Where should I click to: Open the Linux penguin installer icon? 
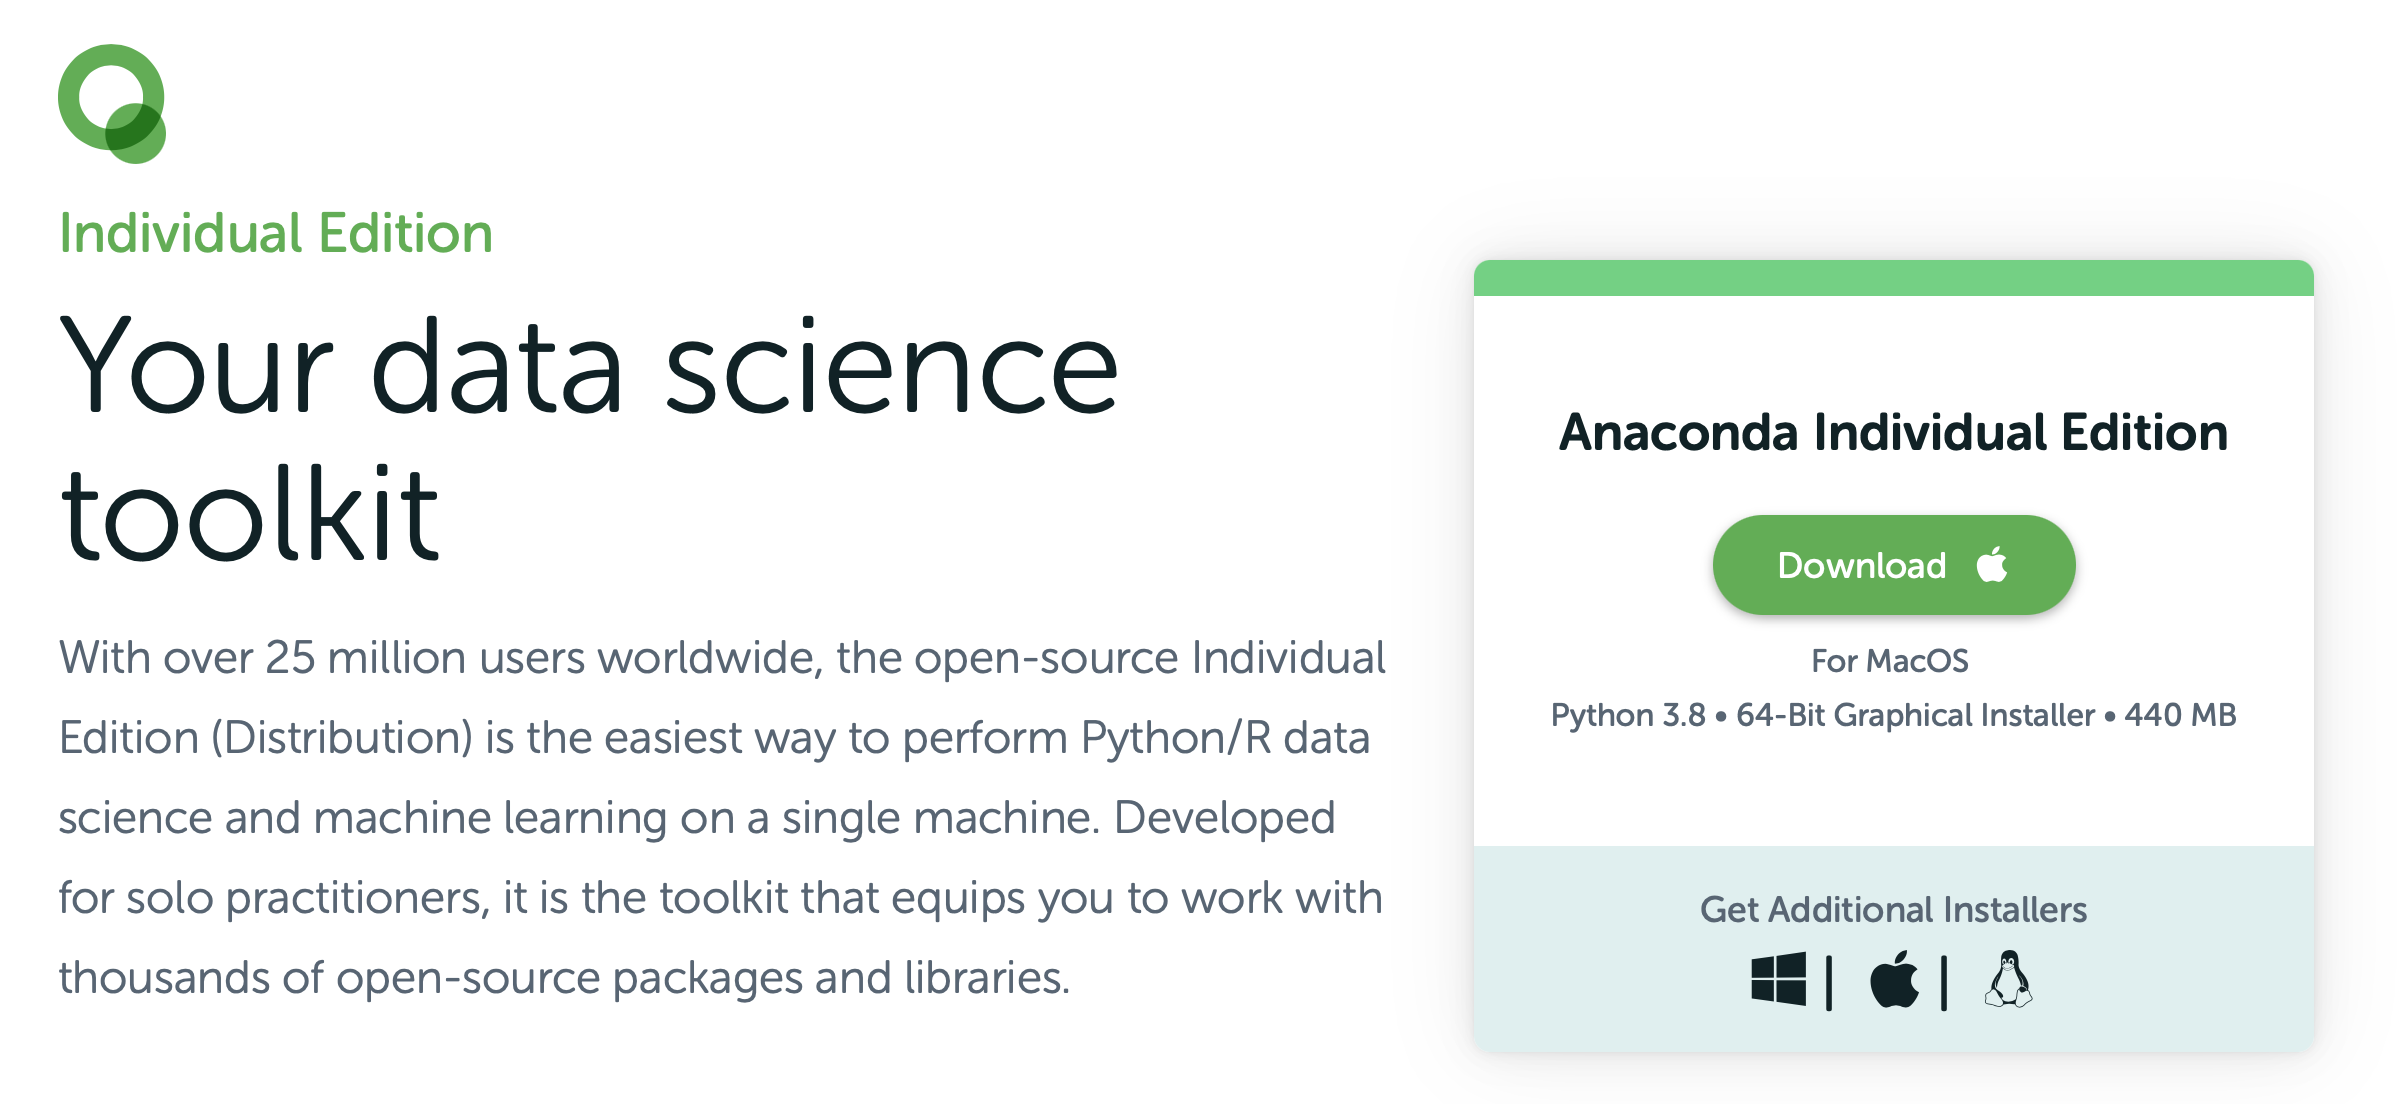click(x=2008, y=979)
